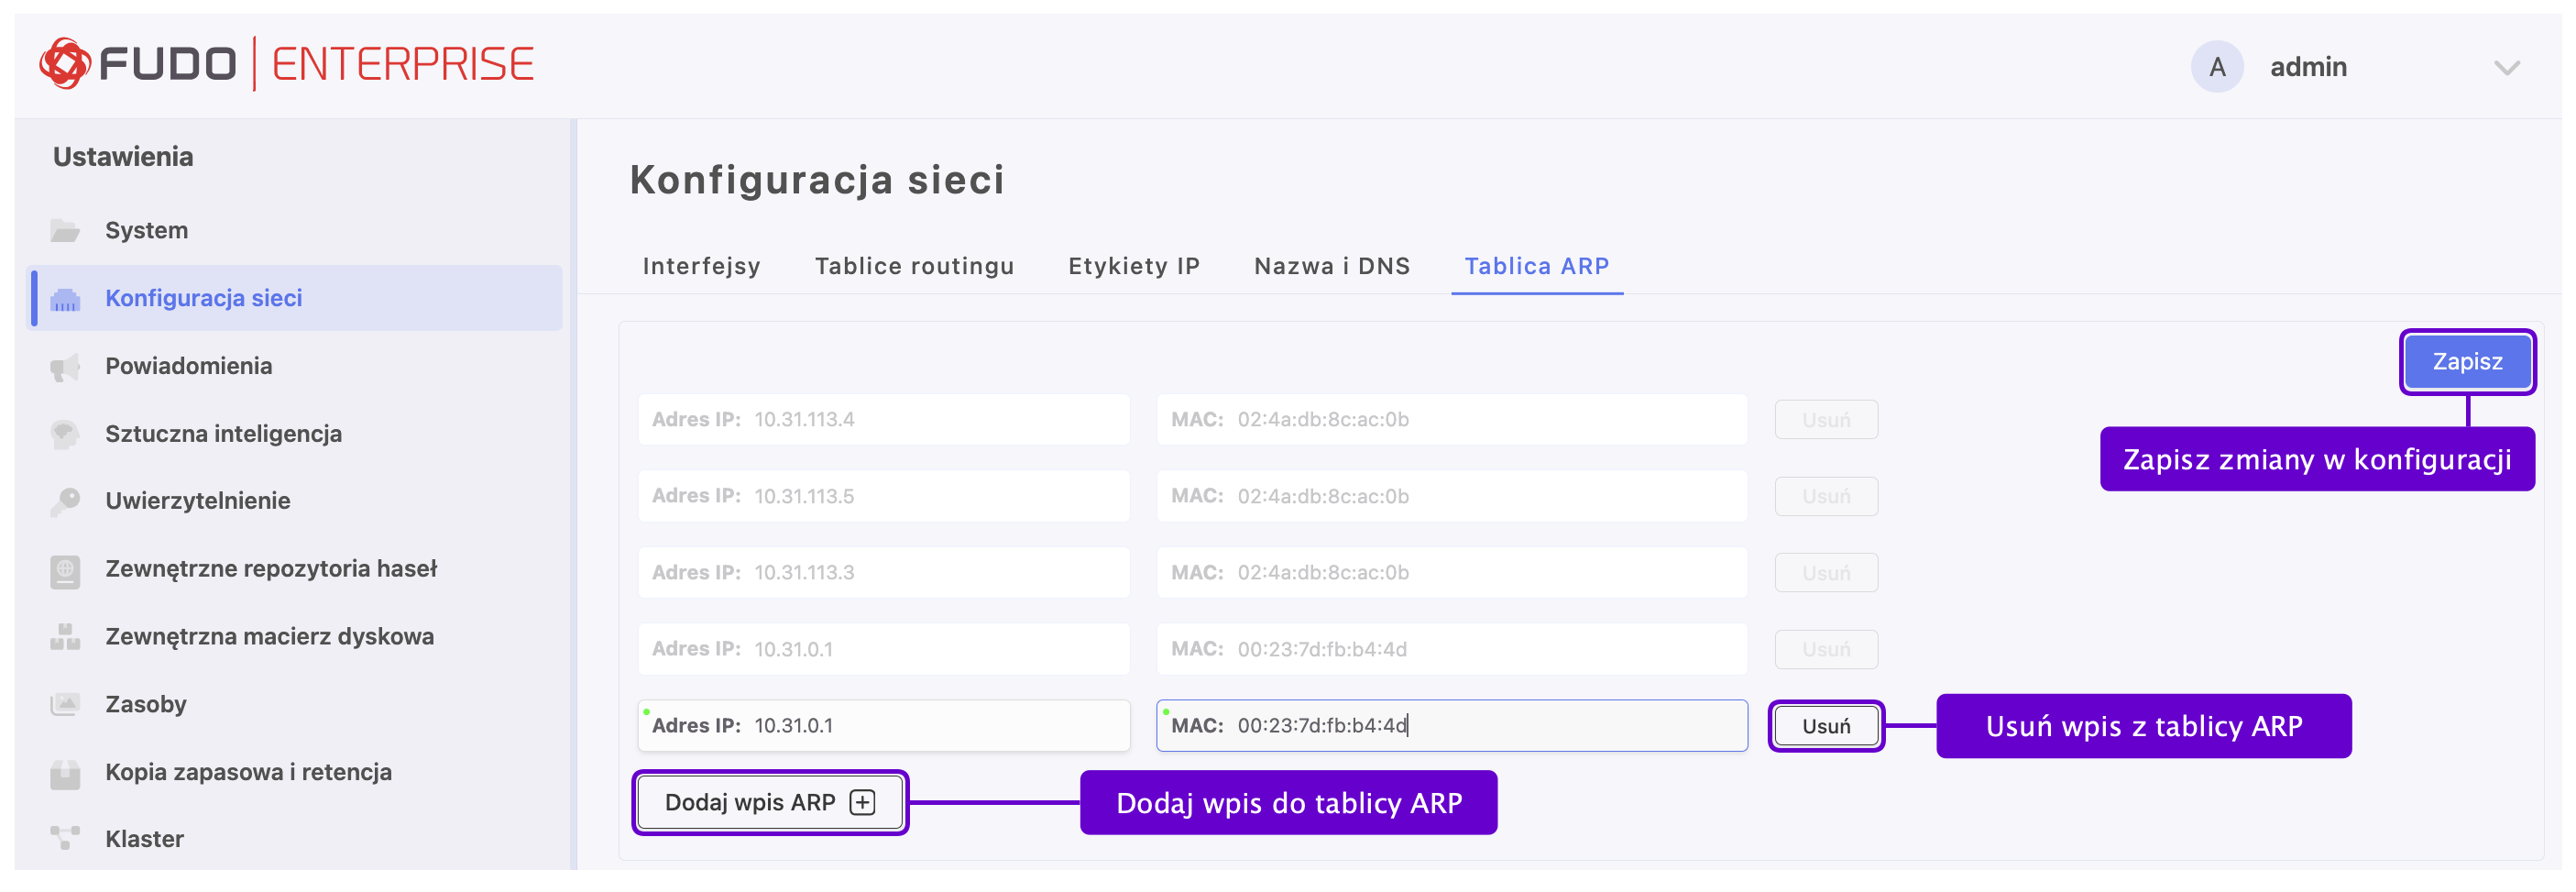This screenshot has height=892, width=2576.
Task: Focus the editable Adres IP field 10.31.0.1
Action: coord(930,726)
